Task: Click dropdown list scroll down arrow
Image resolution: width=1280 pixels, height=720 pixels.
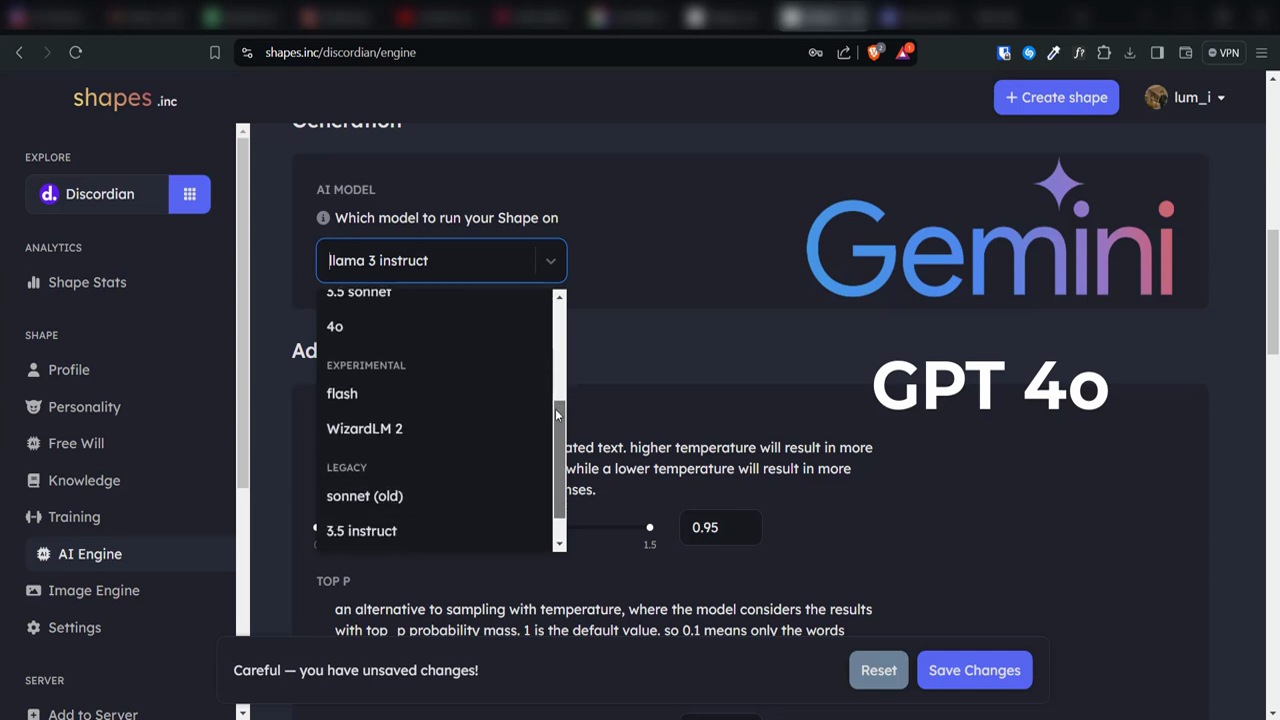Action: point(560,545)
